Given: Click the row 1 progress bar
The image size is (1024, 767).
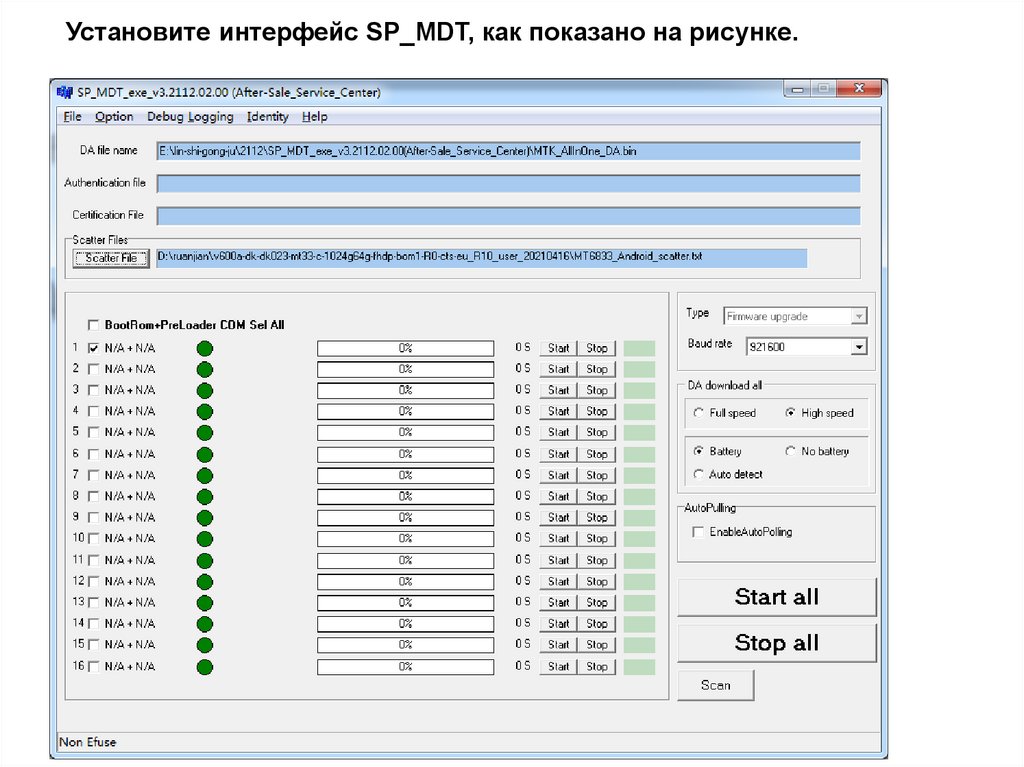Looking at the screenshot, I should point(406,348).
